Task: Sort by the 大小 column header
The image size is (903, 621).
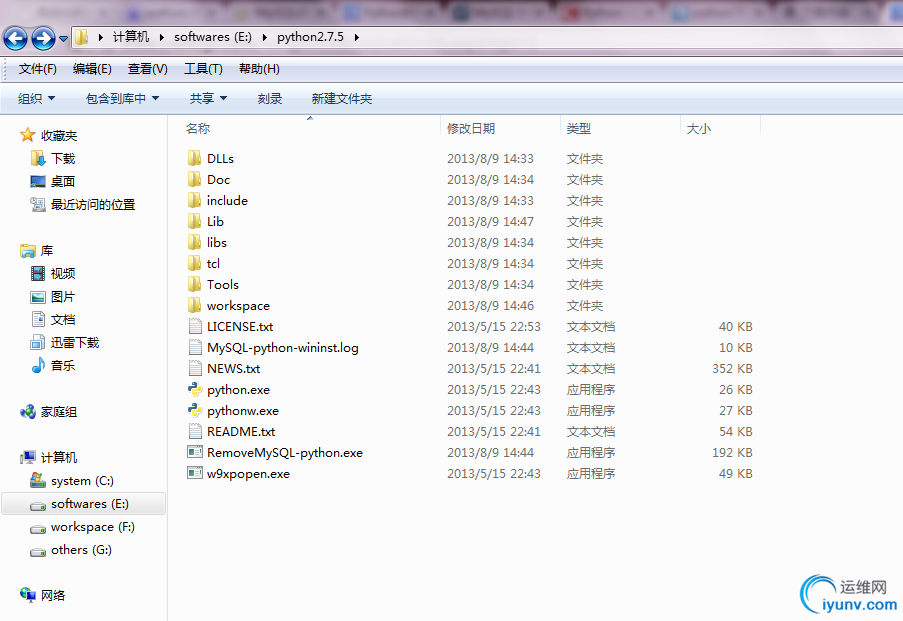Action: [x=698, y=128]
